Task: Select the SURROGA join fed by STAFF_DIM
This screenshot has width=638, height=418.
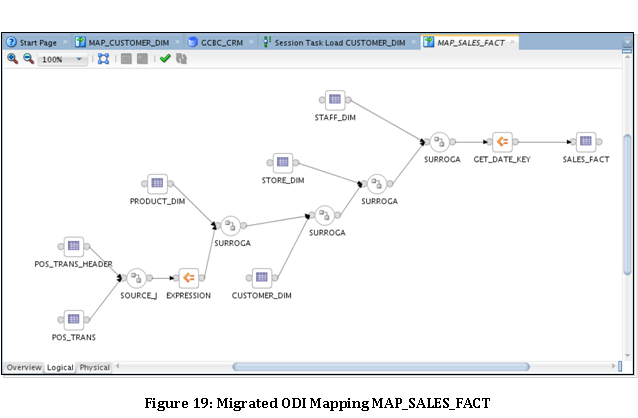Action: pyautogui.click(x=439, y=142)
